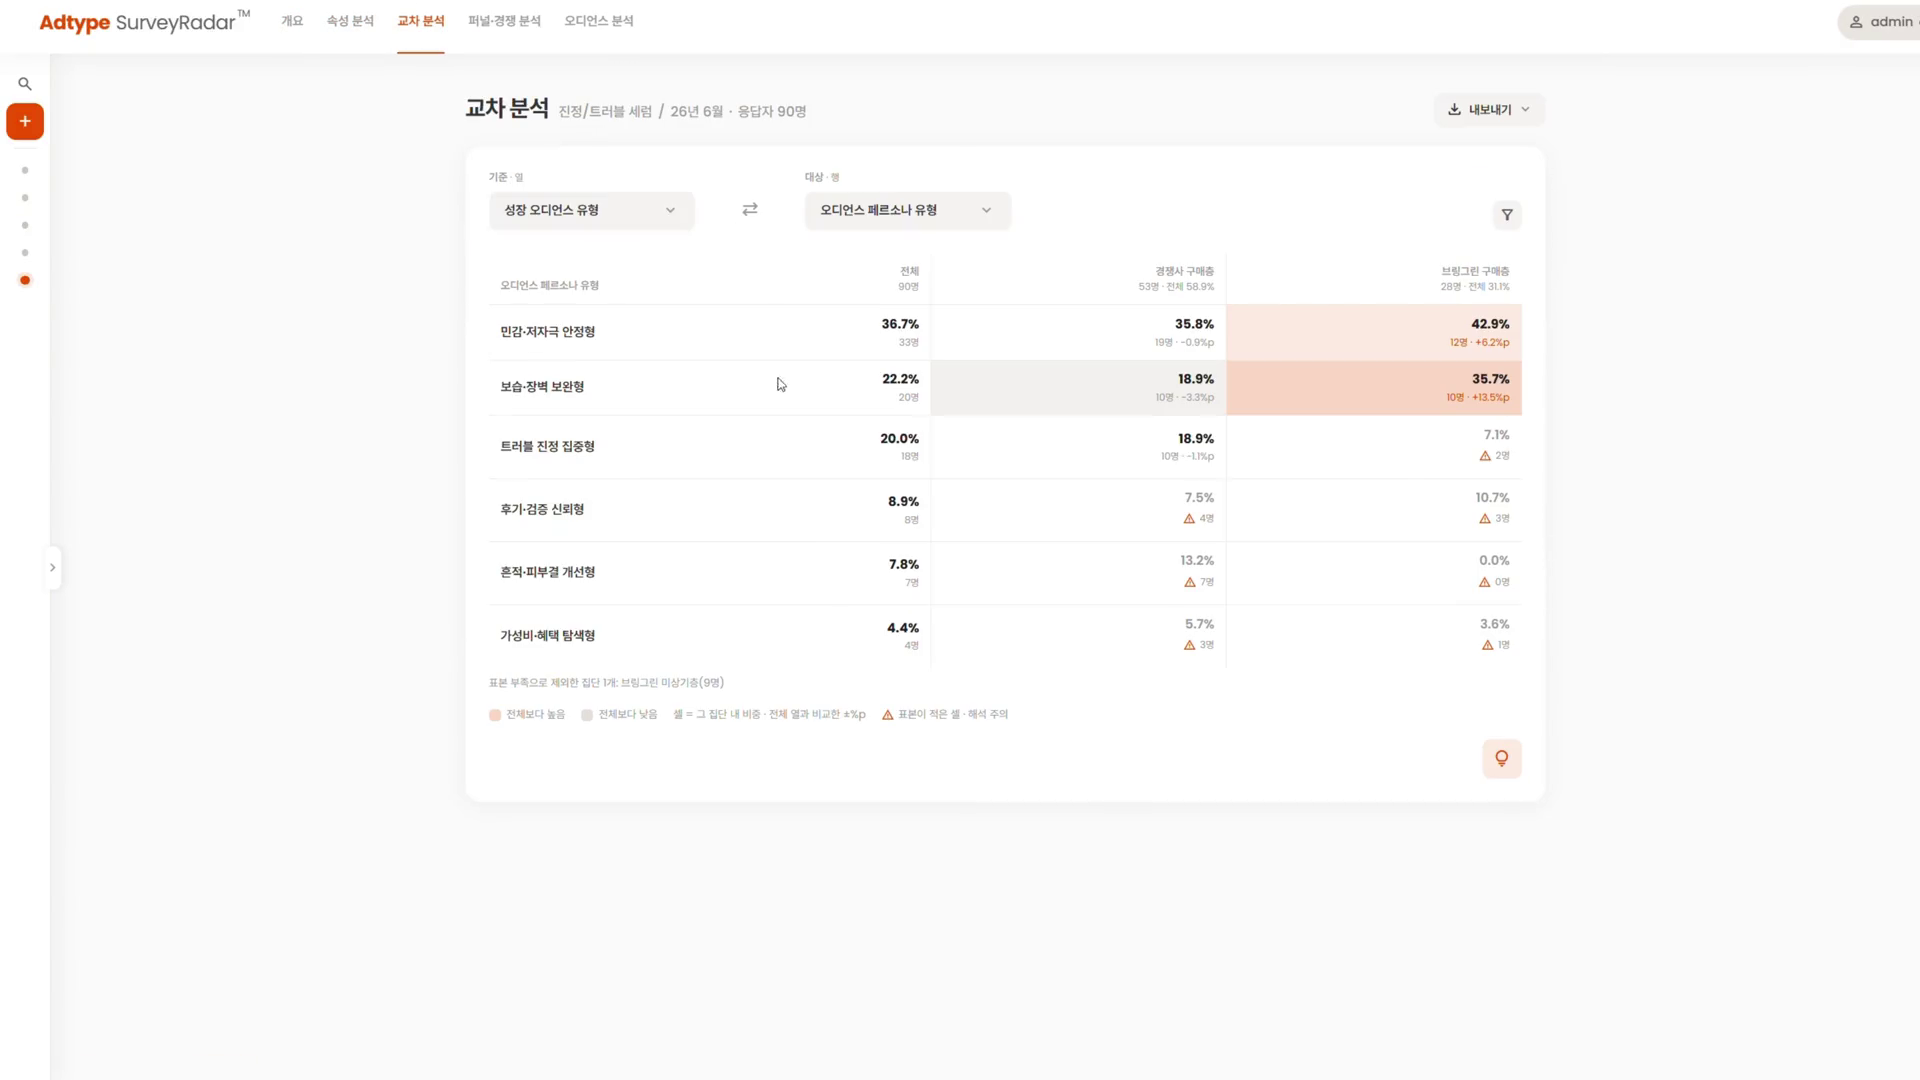Image resolution: width=1920 pixels, height=1080 pixels.
Task: Click the orange plus button in sidebar
Action: point(25,121)
